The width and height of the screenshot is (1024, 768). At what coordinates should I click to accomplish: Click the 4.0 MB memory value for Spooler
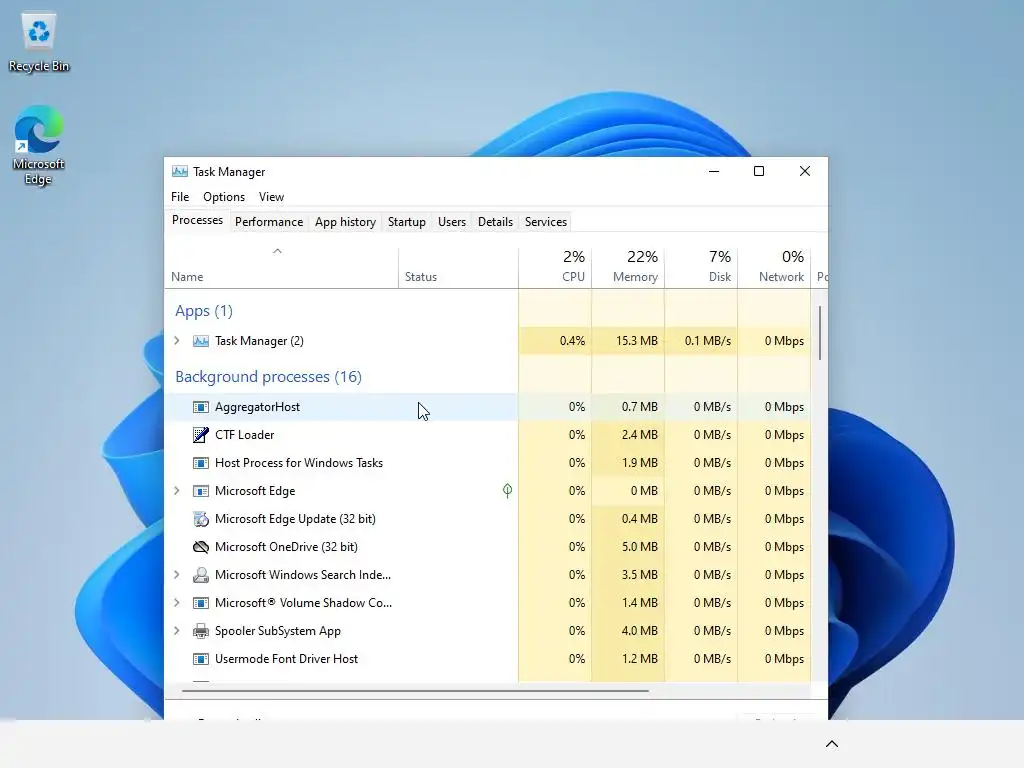(x=639, y=632)
